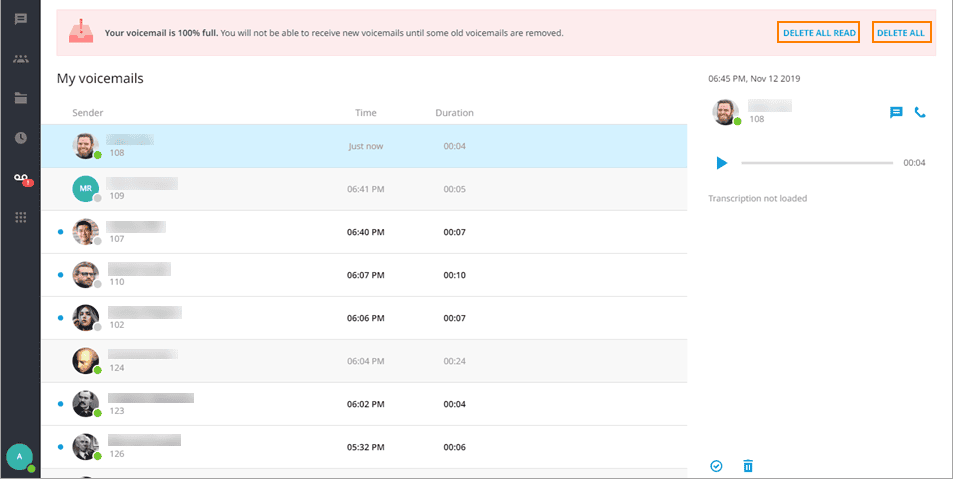Sort voicemails by Duration column header
The image size is (953, 479).
[454, 113]
